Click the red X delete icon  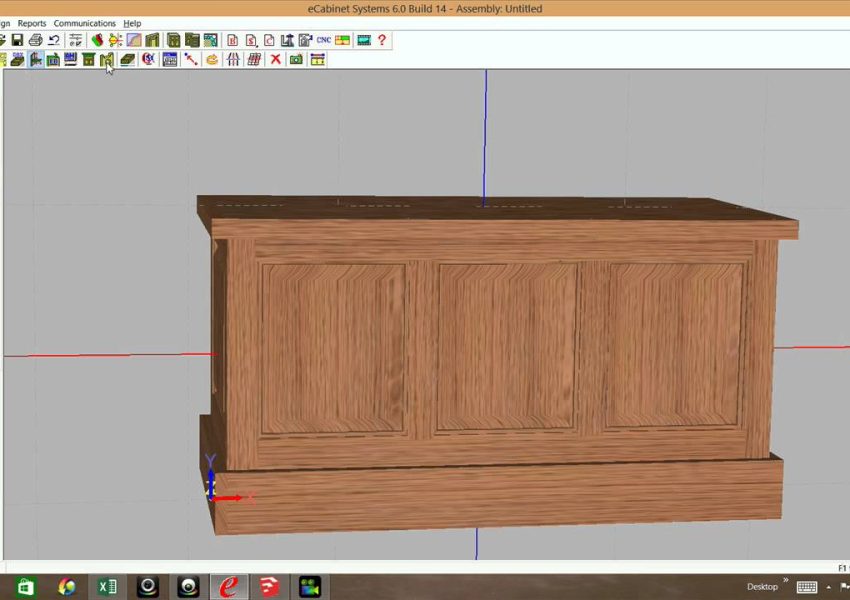click(x=276, y=60)
